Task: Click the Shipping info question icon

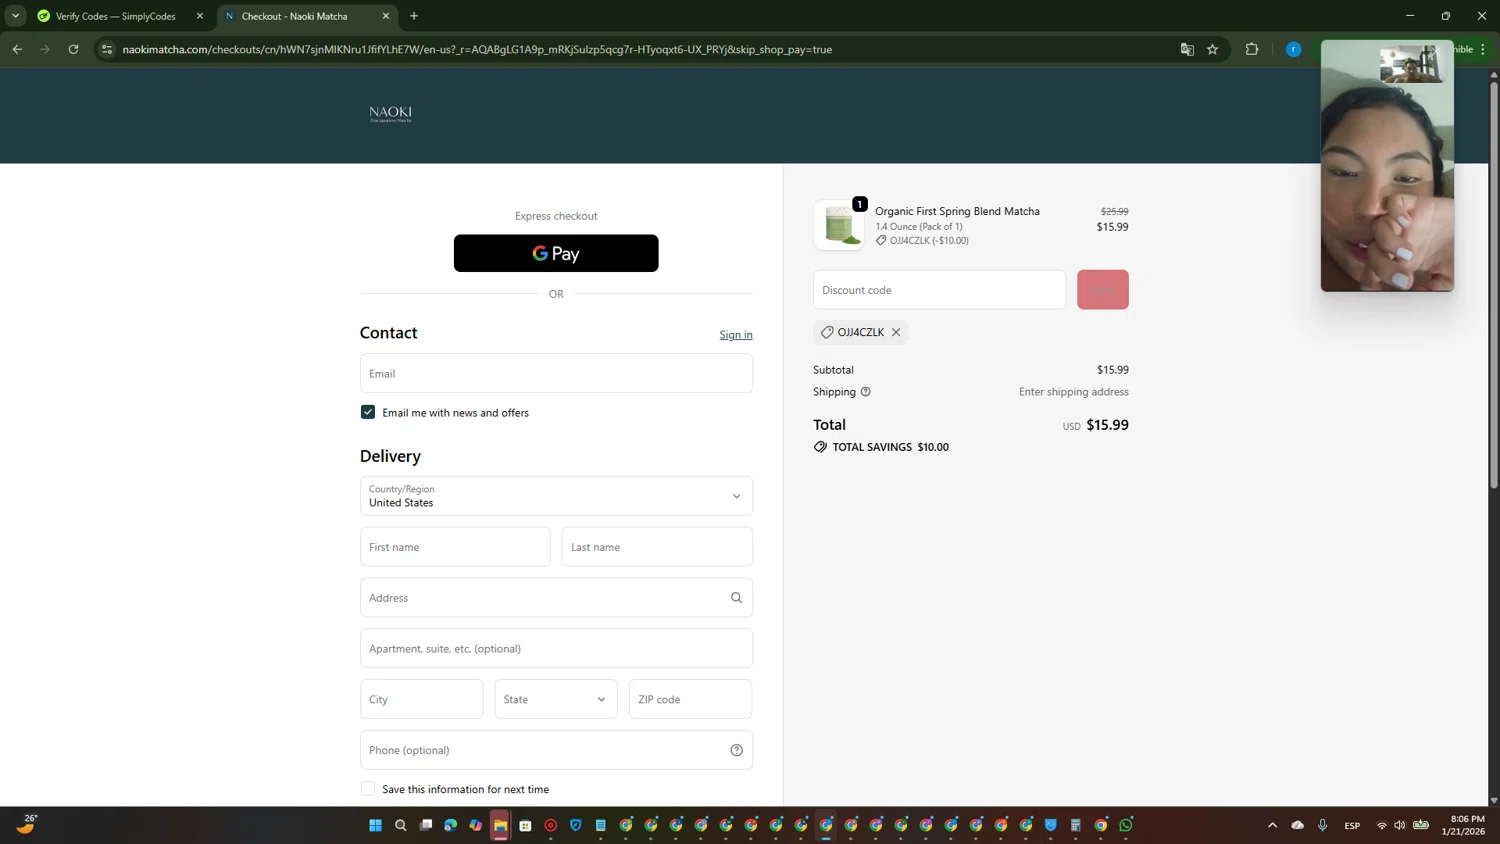Action: [x=866, y=392]
